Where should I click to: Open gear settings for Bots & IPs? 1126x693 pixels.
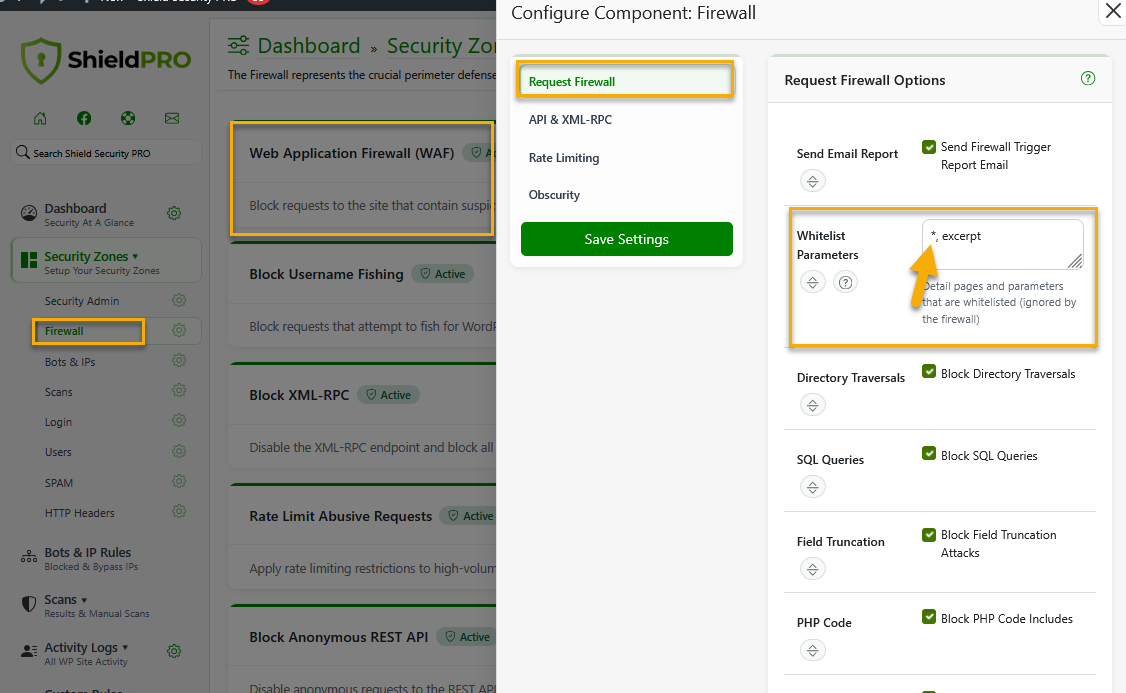(179, 361)
